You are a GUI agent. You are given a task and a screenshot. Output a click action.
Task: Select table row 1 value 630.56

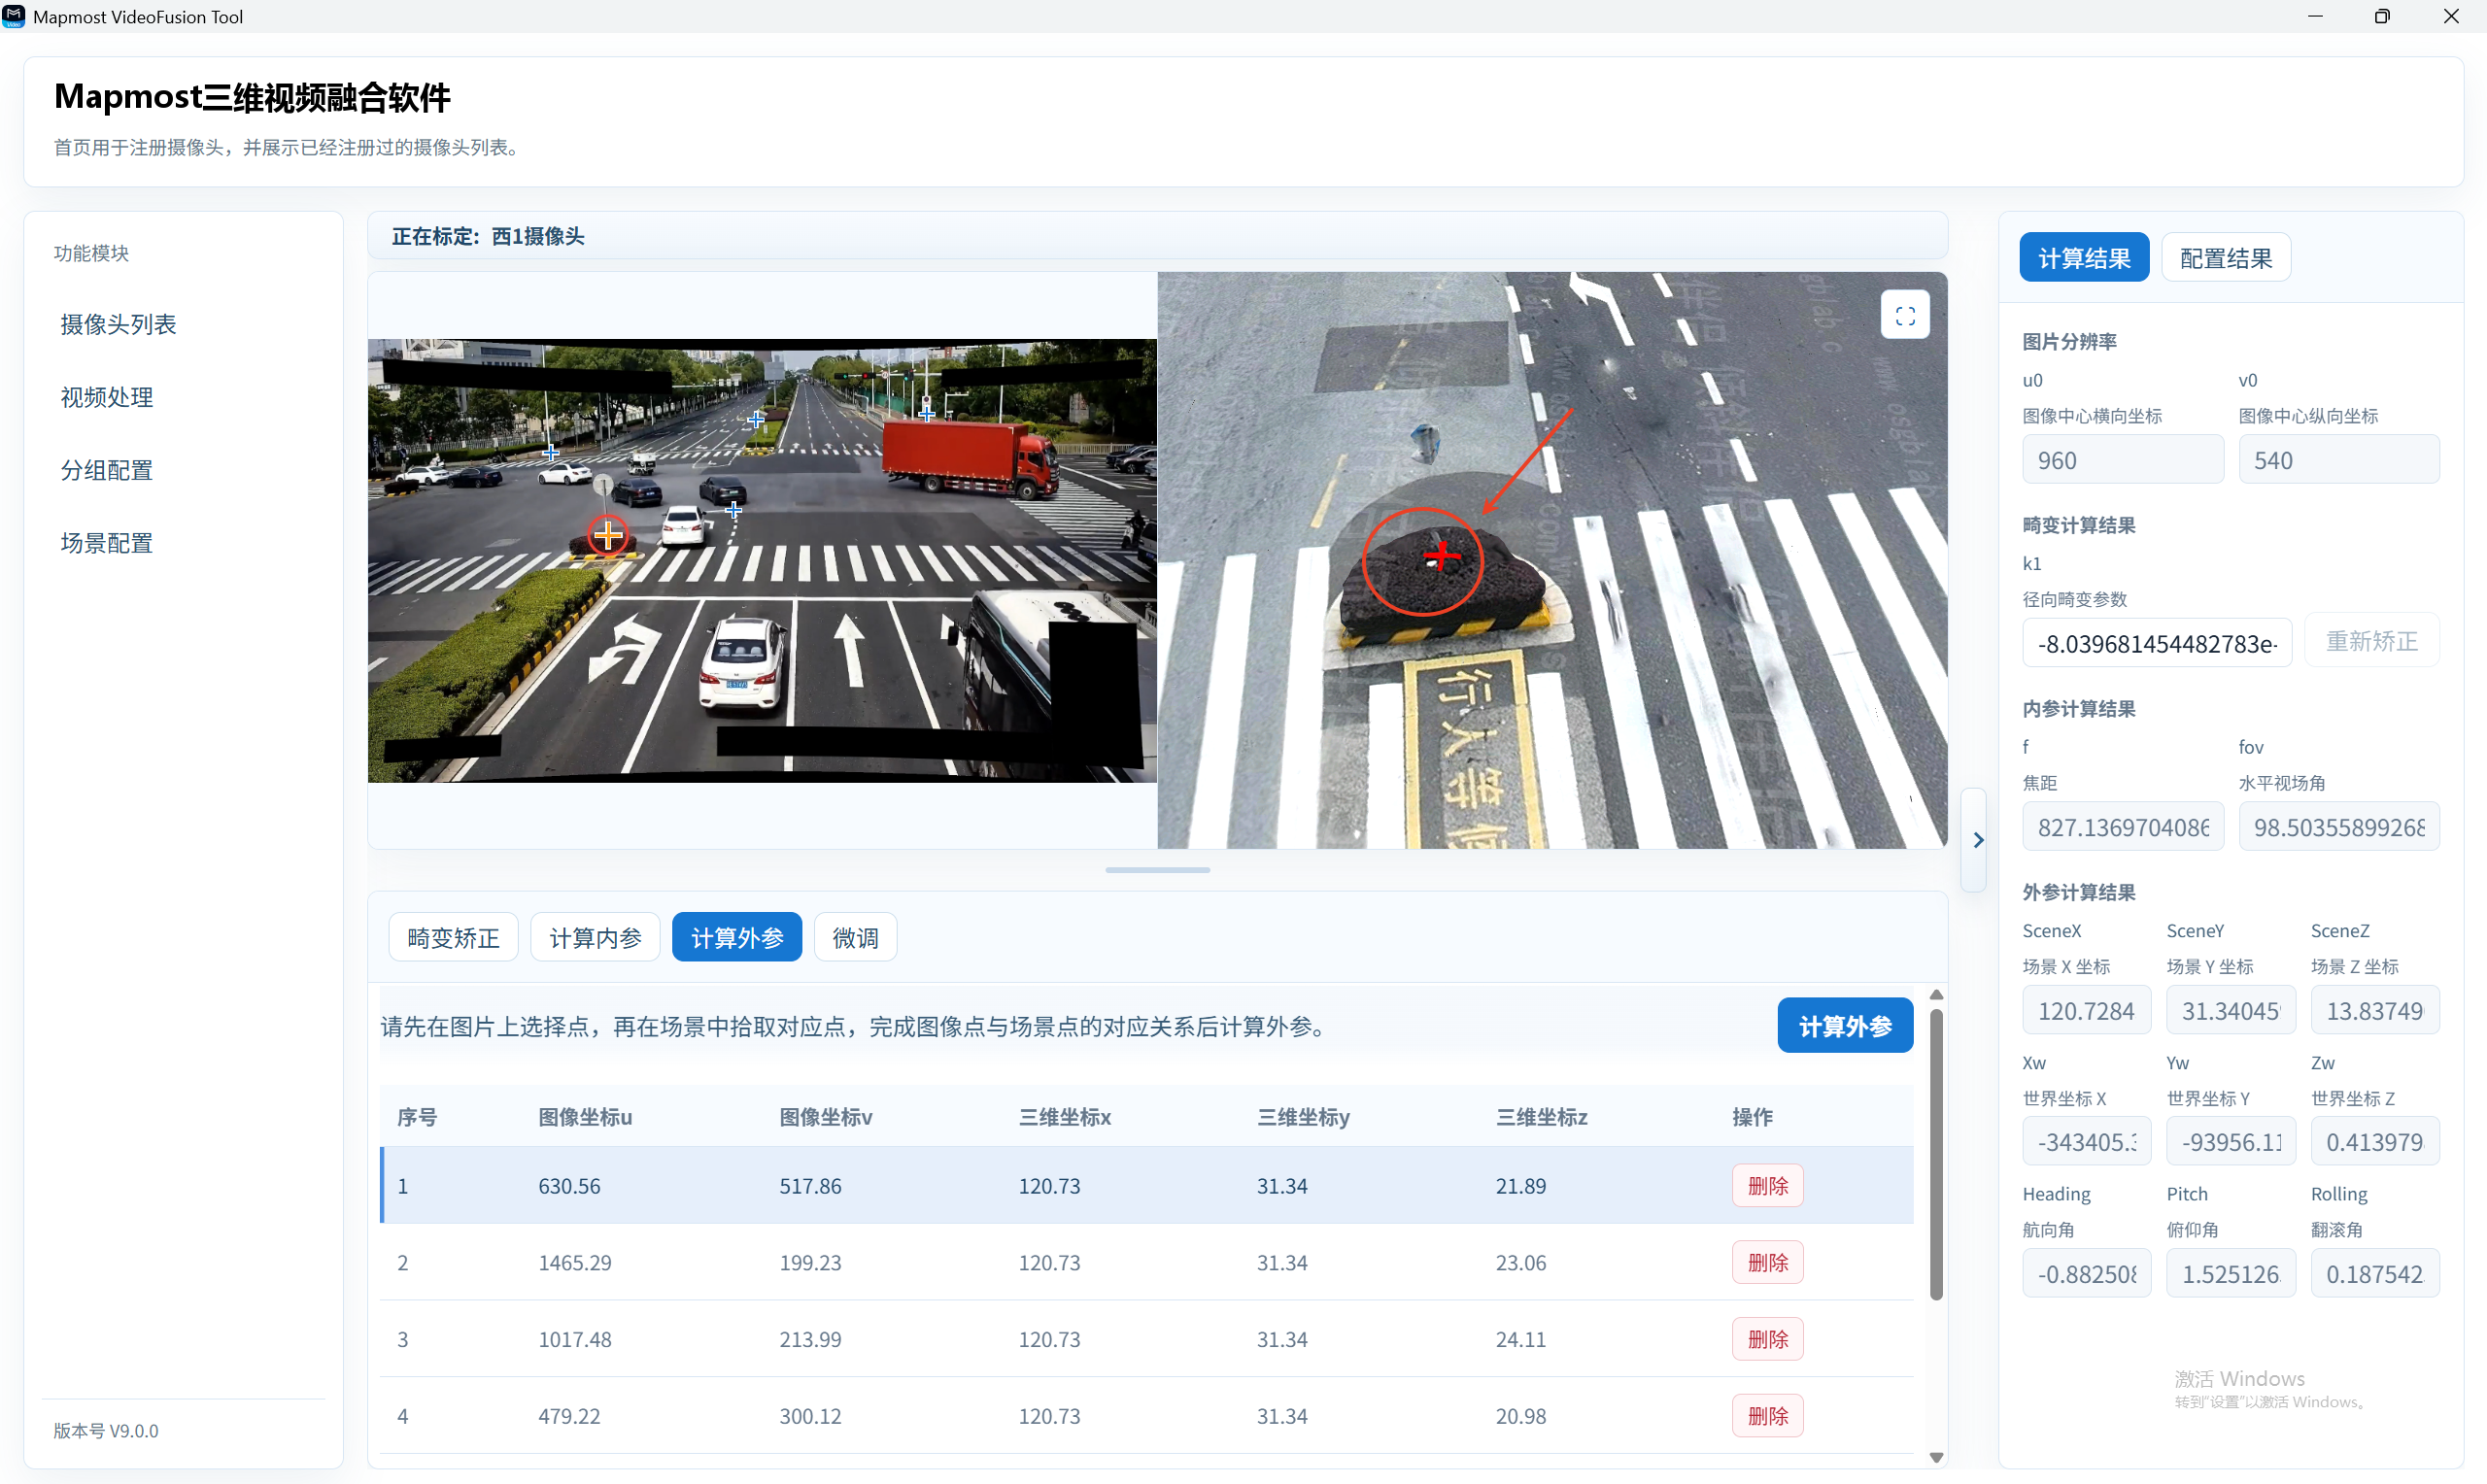(569, 1186)
